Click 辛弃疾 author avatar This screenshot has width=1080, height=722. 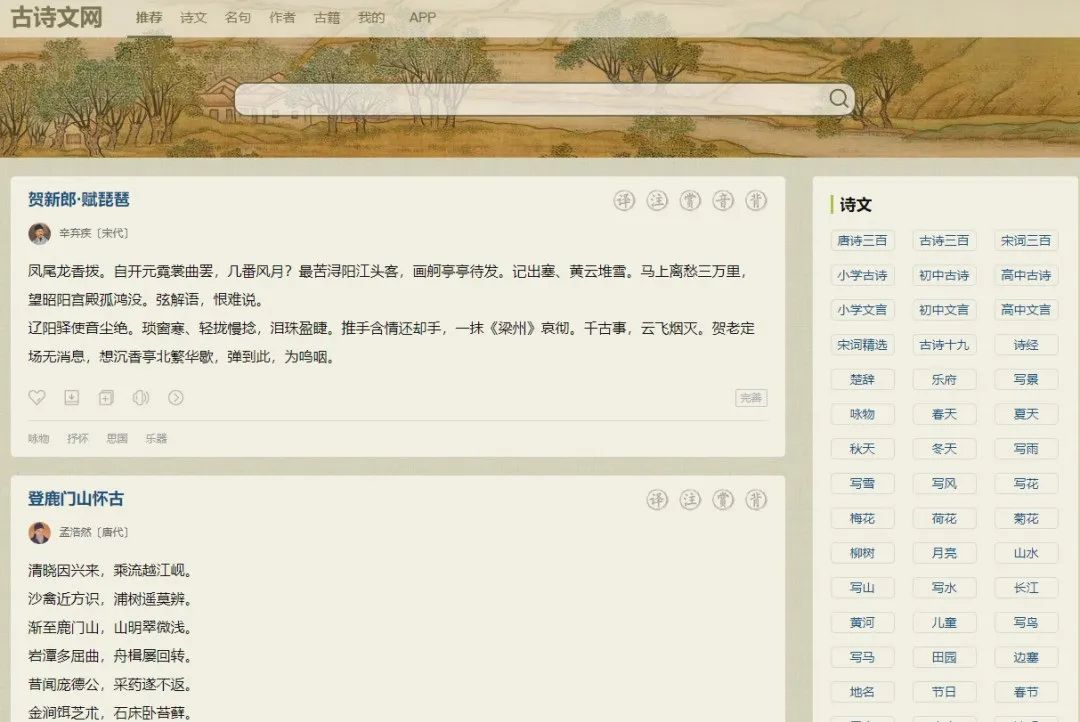39,234
